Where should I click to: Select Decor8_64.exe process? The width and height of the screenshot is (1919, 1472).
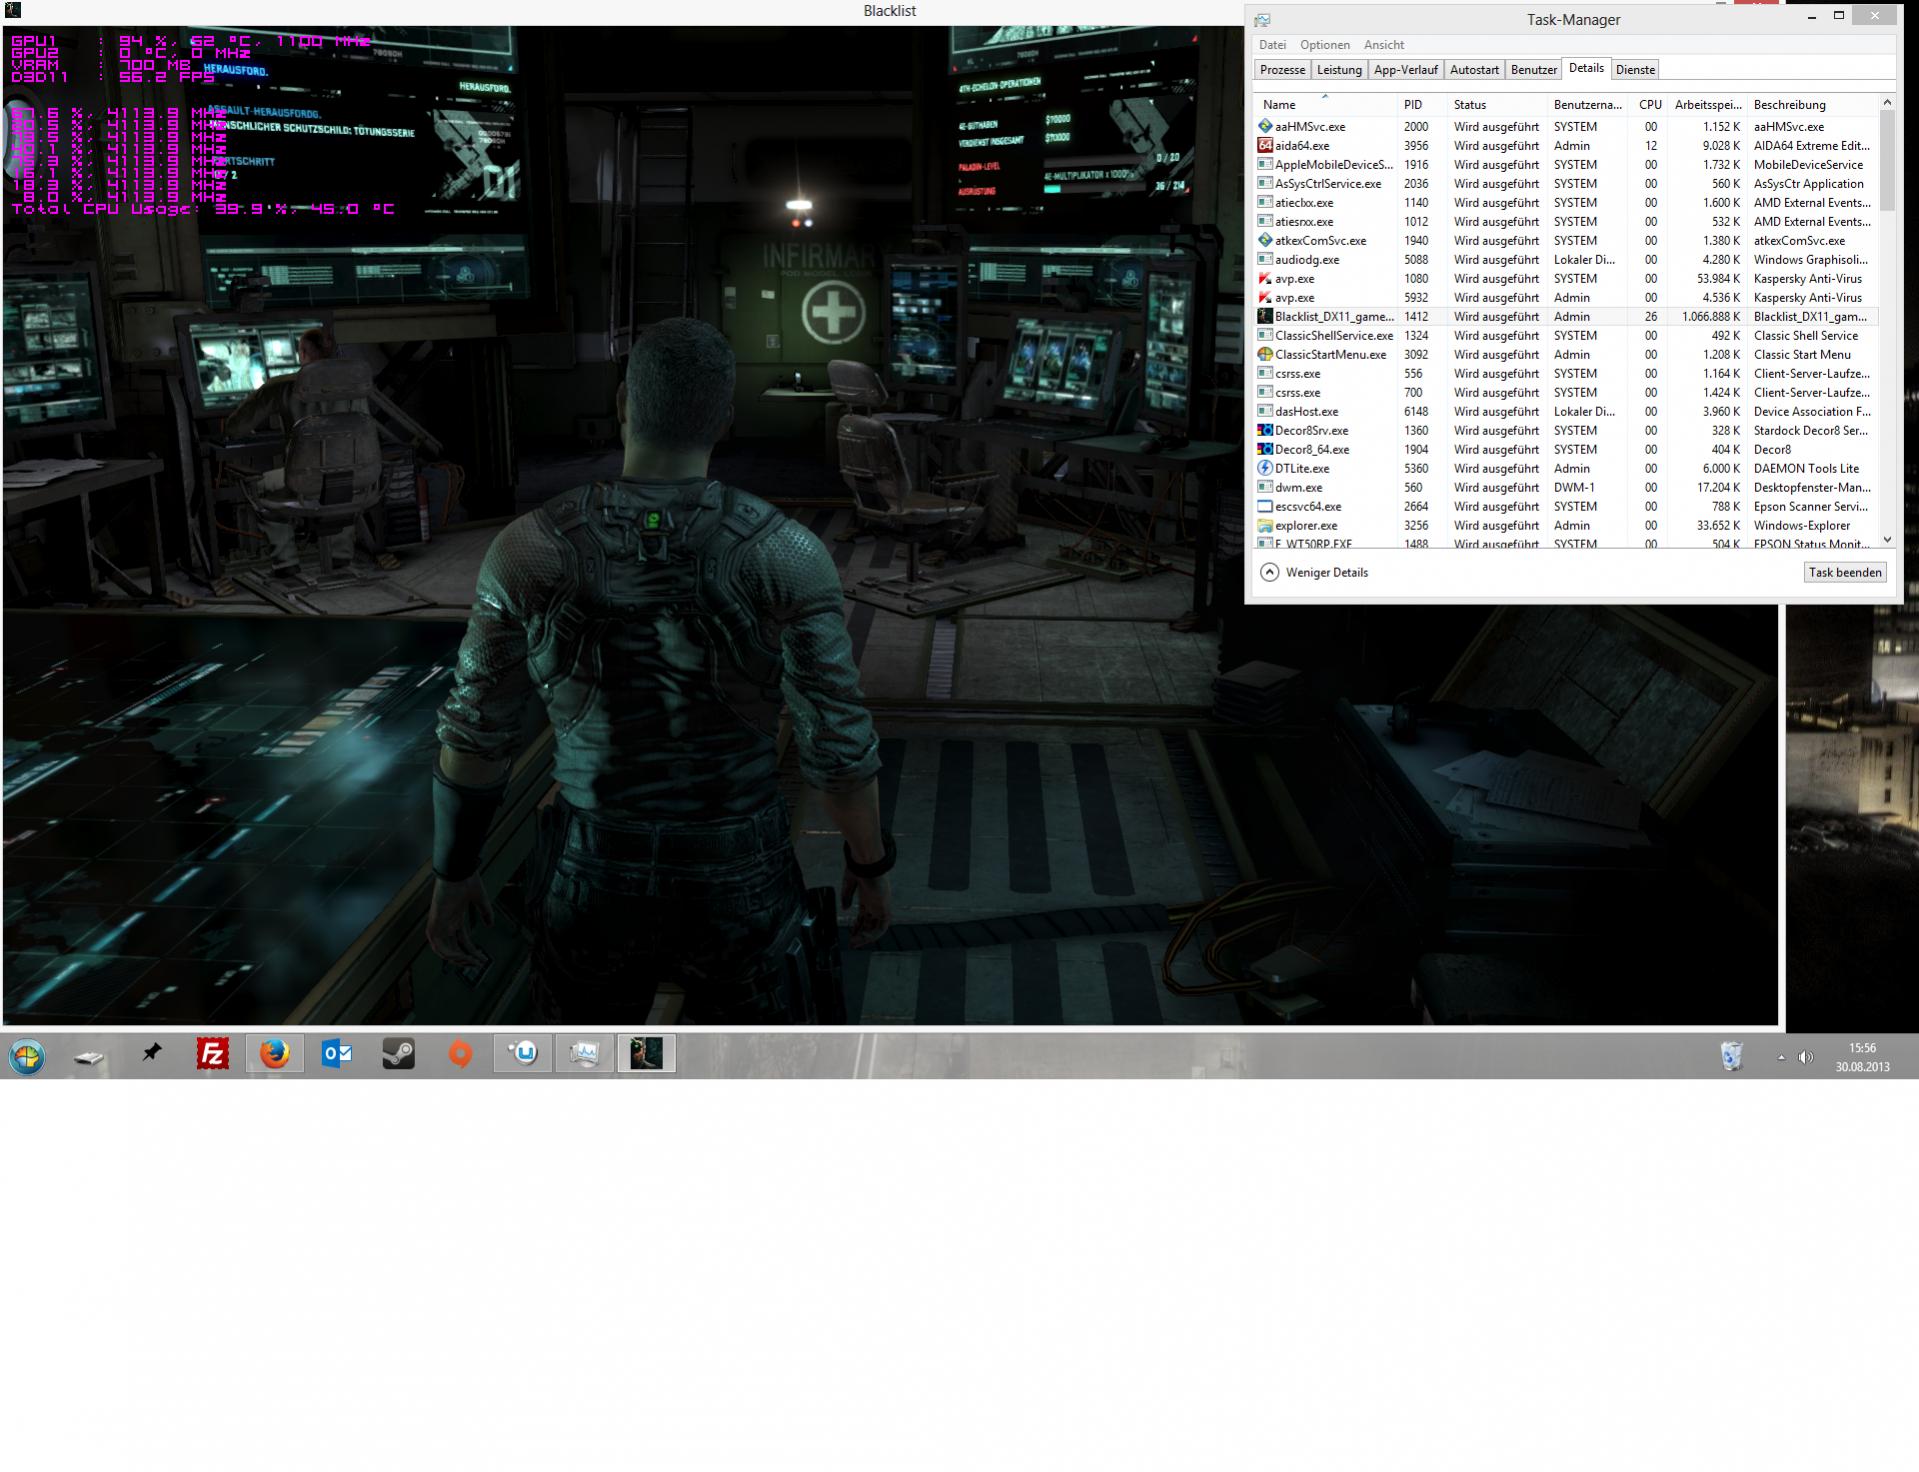point(1566,450)
